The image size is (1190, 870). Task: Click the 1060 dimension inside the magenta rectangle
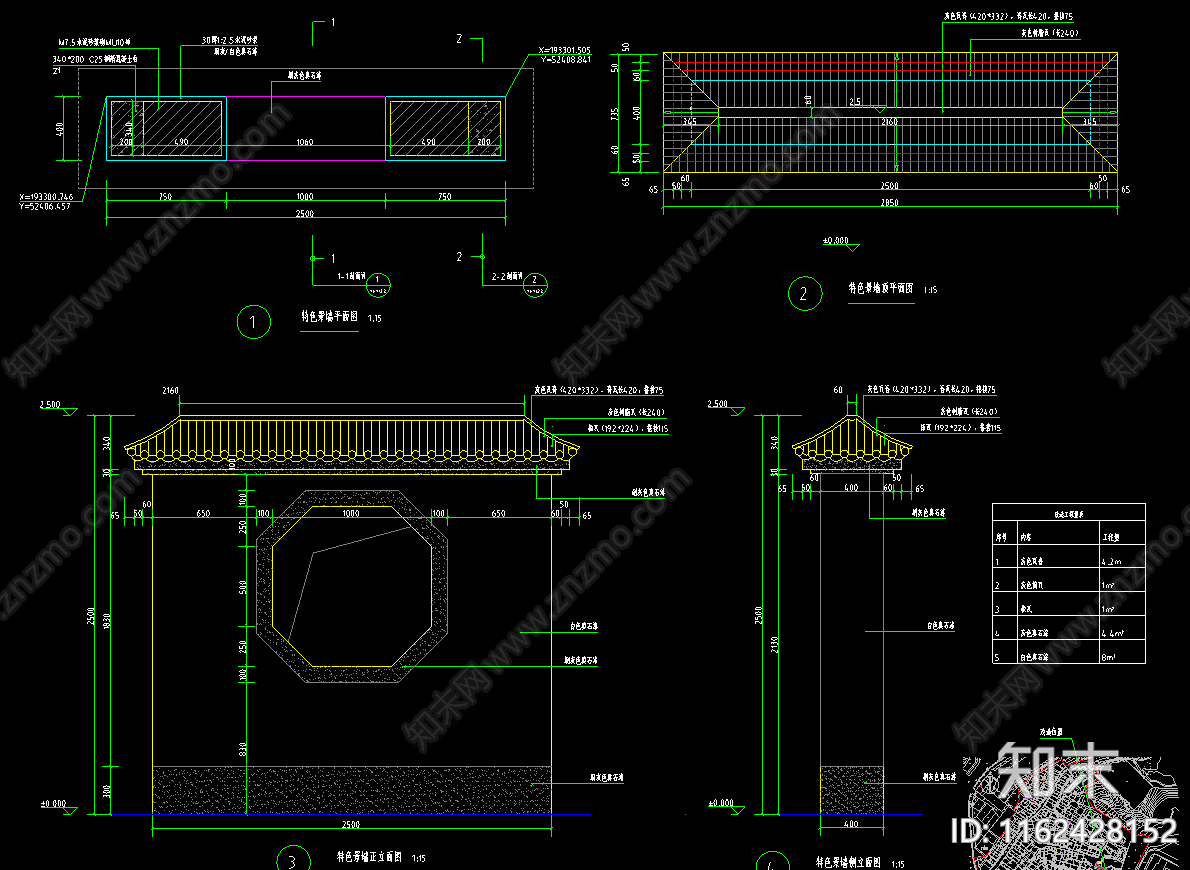click(x=305, y=142)
